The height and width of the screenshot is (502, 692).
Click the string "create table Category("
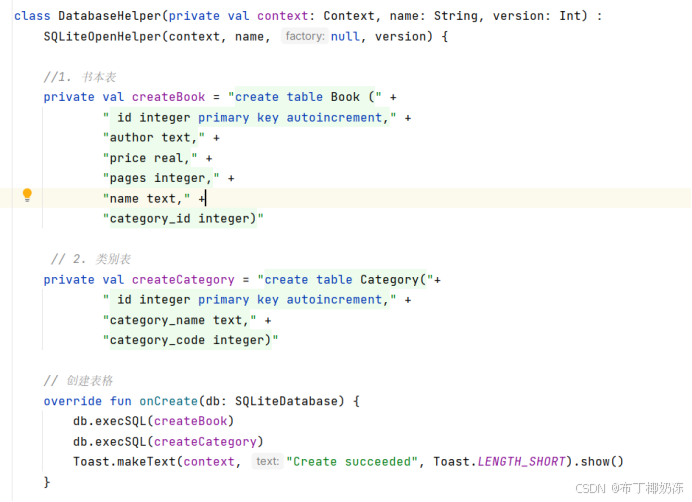coord(345,279)
